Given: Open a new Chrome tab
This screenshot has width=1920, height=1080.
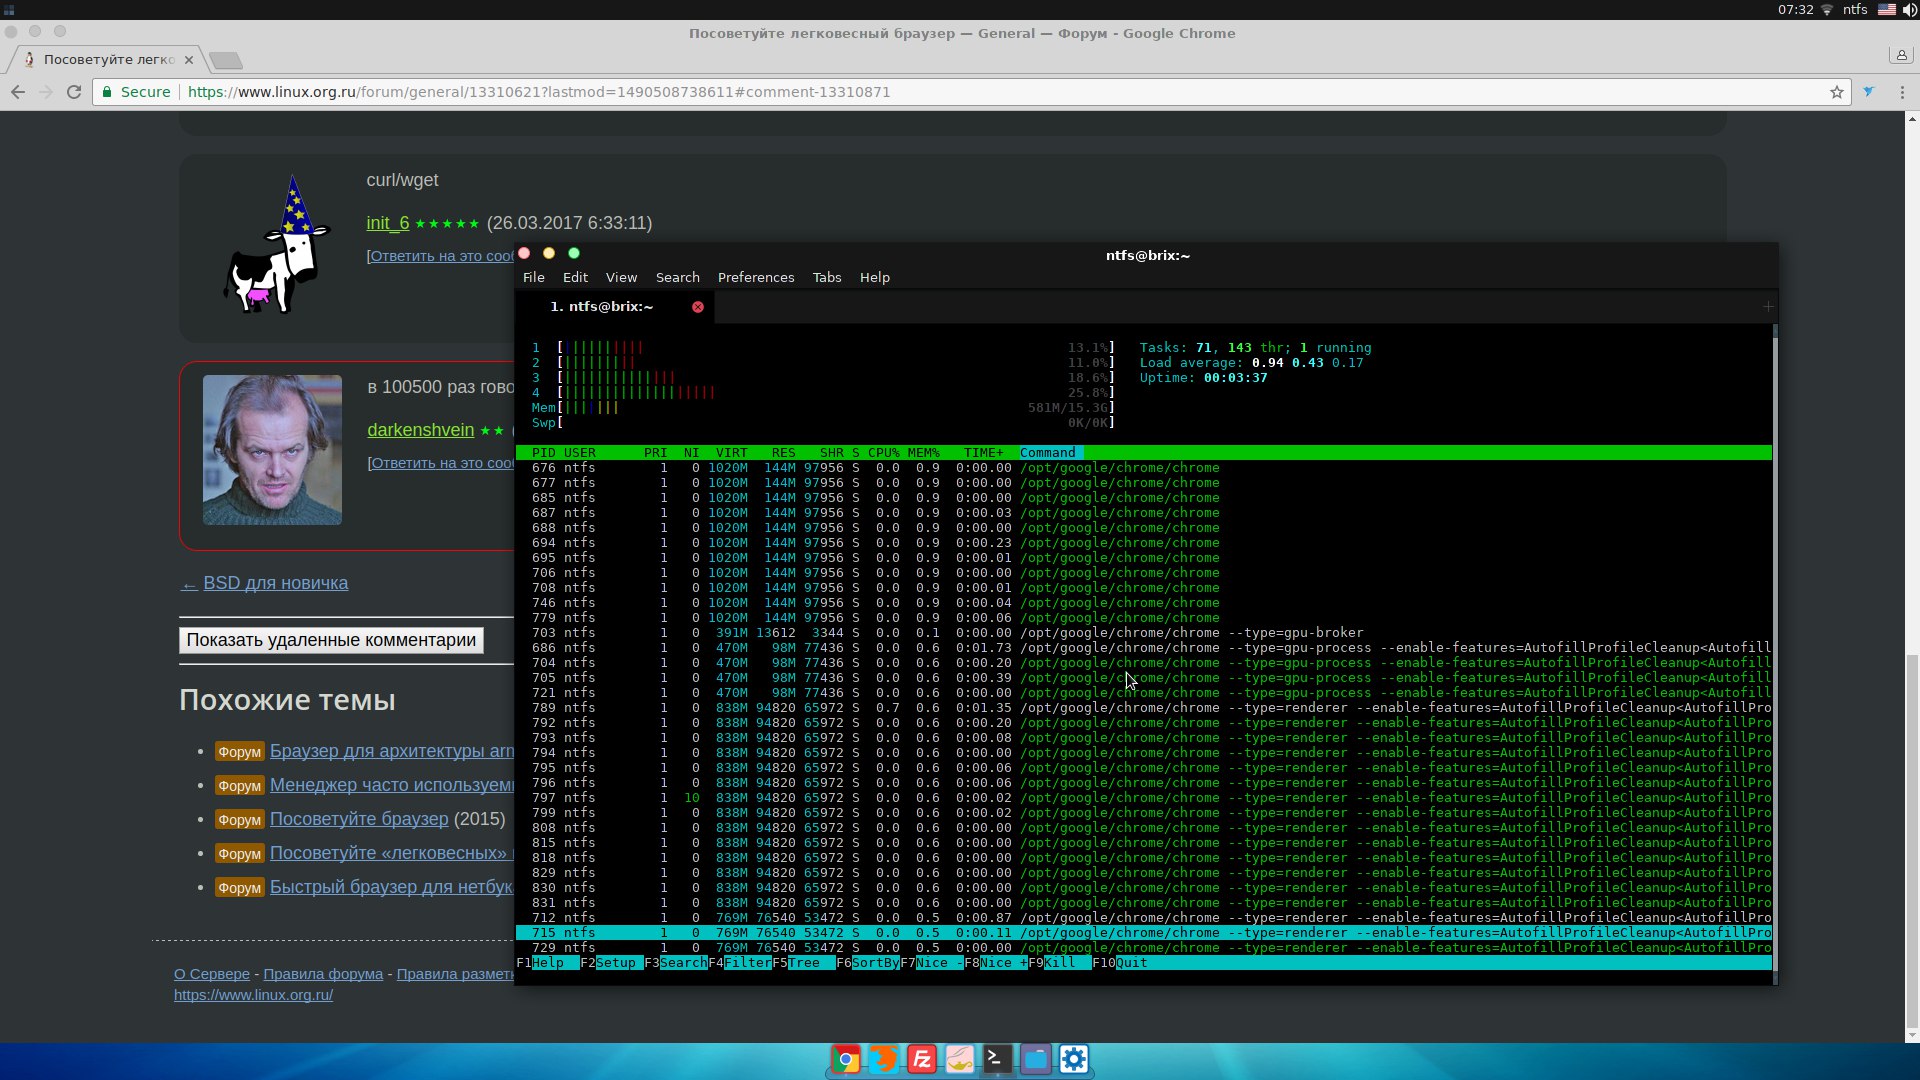Looking at the screenshot, I should (x=226, y=61).
